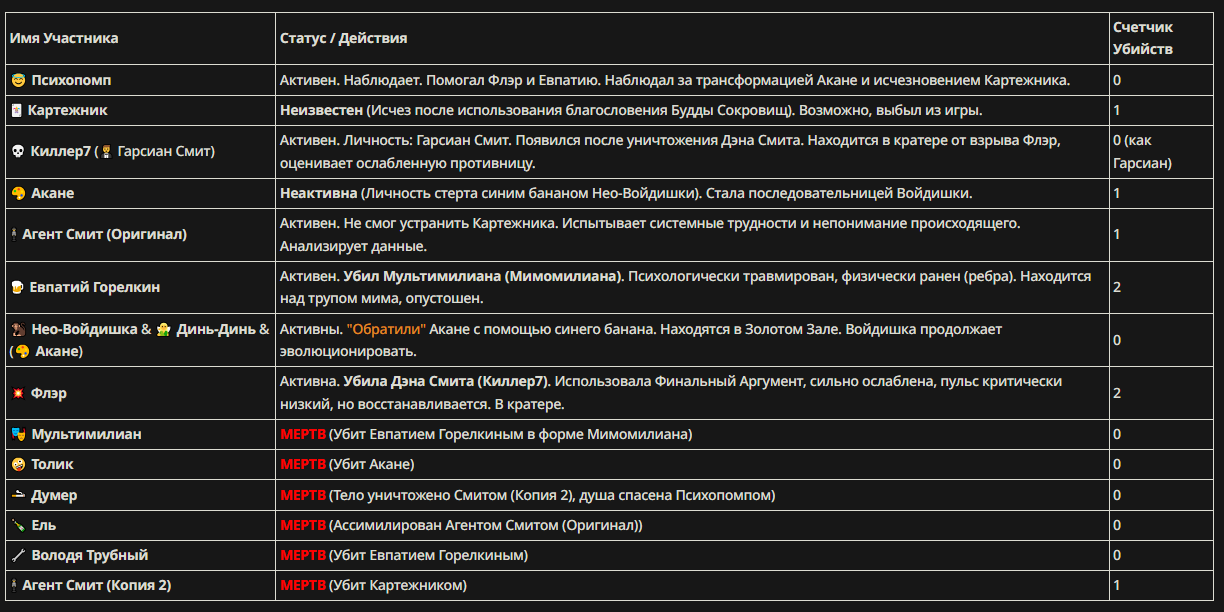Click the card emoji beside Картежник
This screenshot has width=1224, height=612.
16,111
